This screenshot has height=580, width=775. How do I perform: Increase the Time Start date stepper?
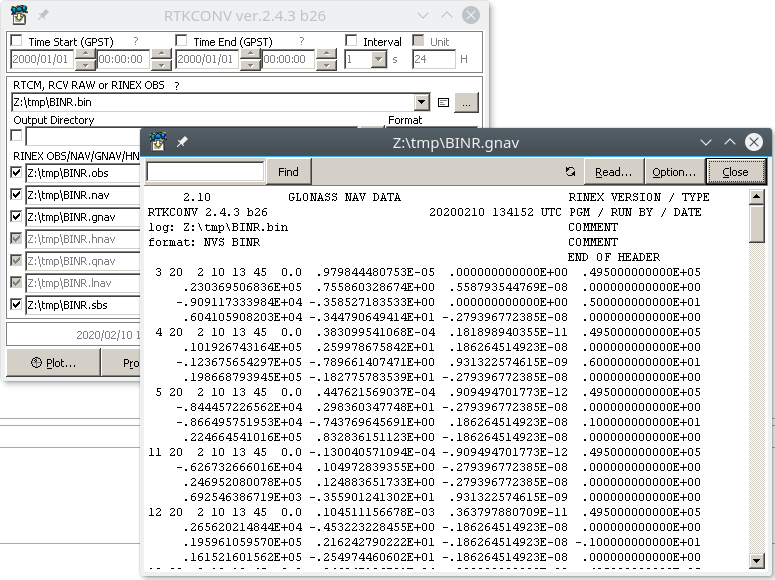[x=86, y=54]
